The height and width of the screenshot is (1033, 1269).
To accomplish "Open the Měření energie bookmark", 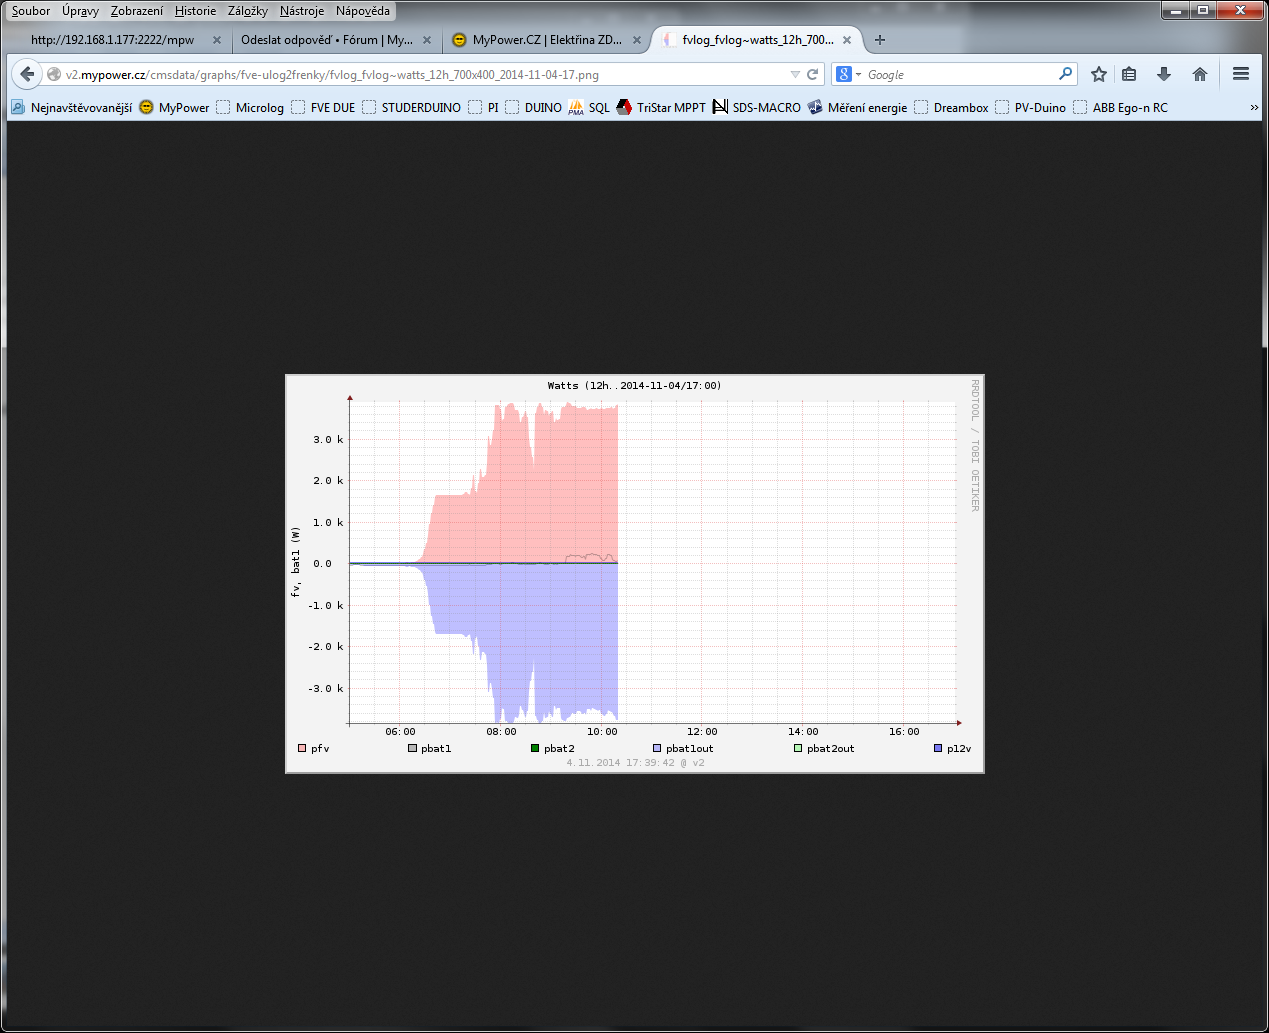I will tap(857, 107).
